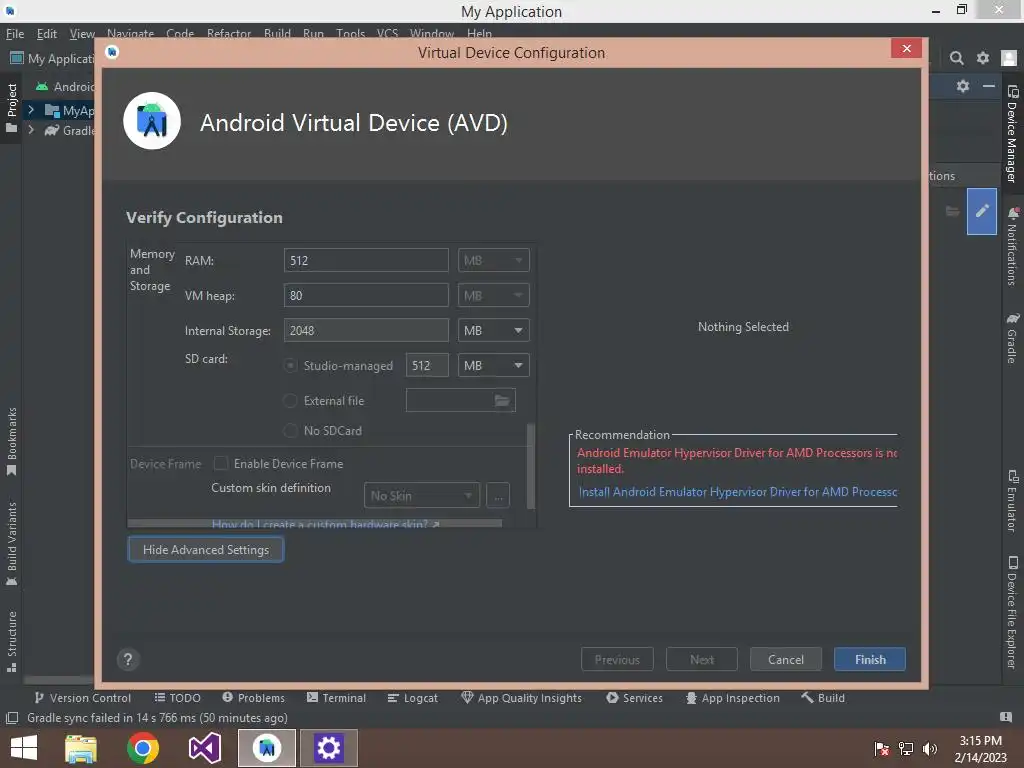Screen dimensions: 1024x768
Task: Open IDE settings gear next to search
Action: click(983, 58)
